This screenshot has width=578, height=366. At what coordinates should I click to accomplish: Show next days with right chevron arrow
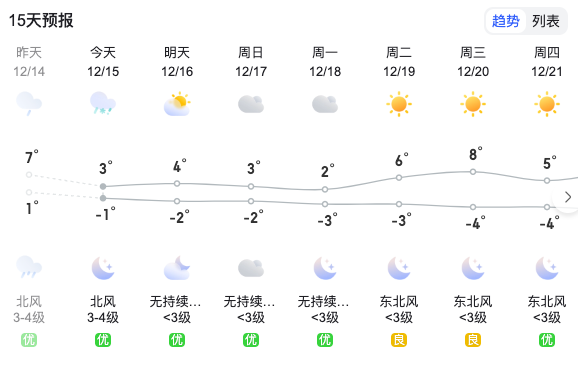pos(568,197)
